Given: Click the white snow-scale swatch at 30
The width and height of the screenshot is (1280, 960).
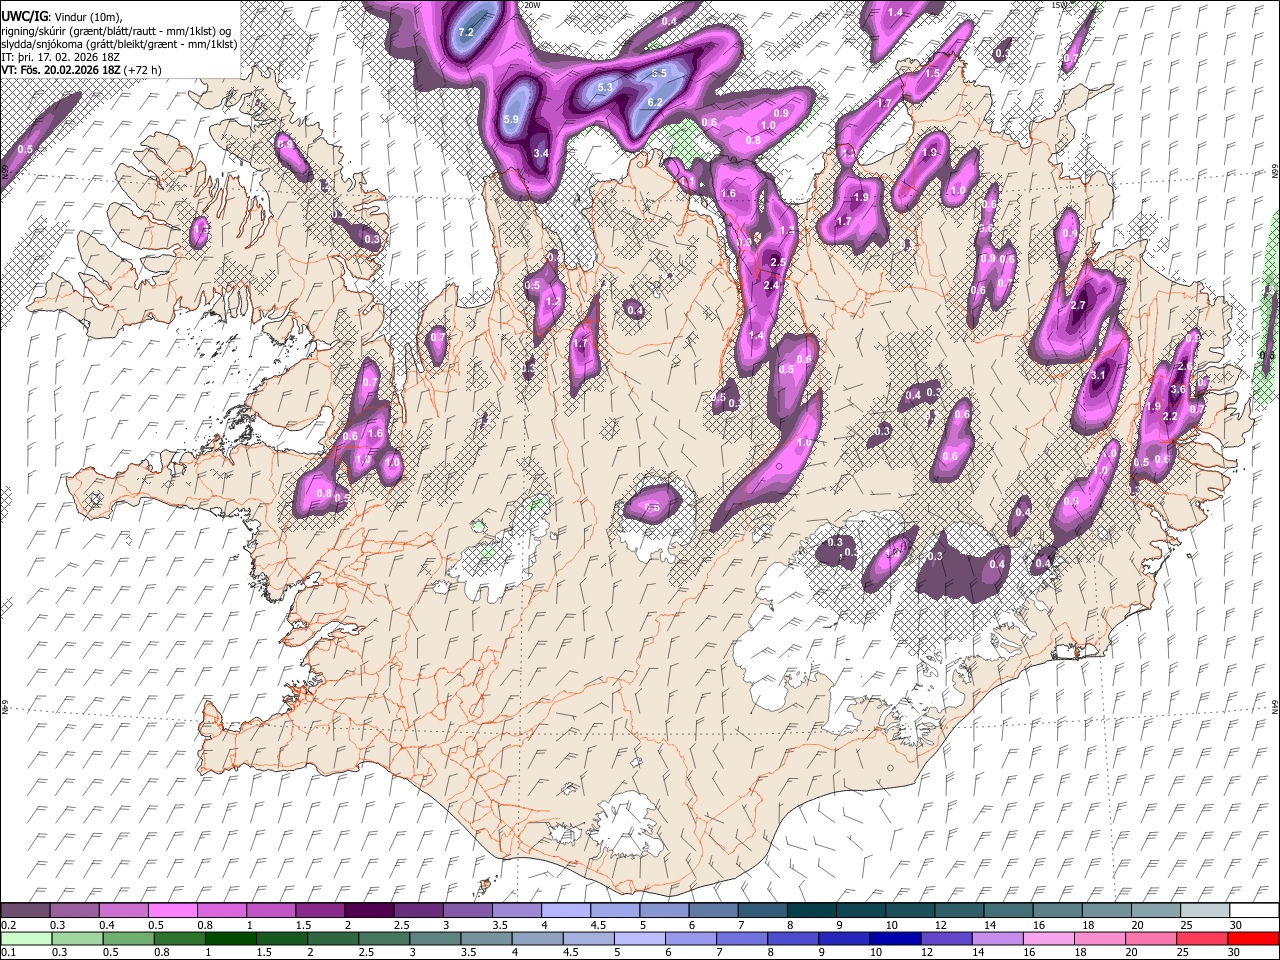Looking at the screenshot, I should click(x=1253, y=910).
